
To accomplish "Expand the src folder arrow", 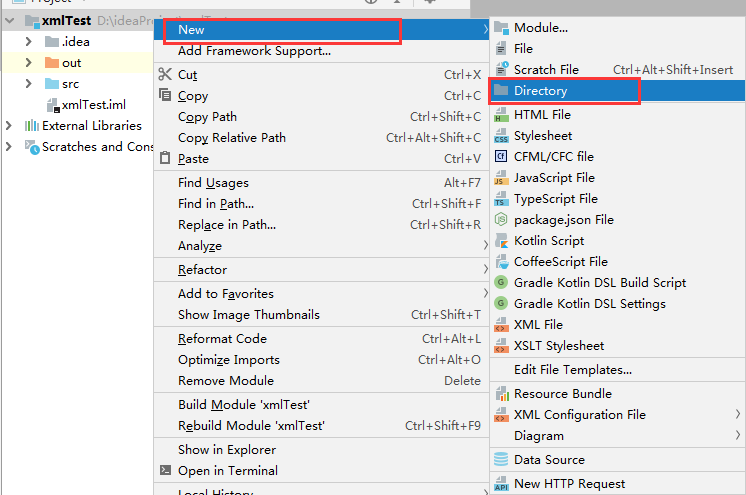I will 31,84.
